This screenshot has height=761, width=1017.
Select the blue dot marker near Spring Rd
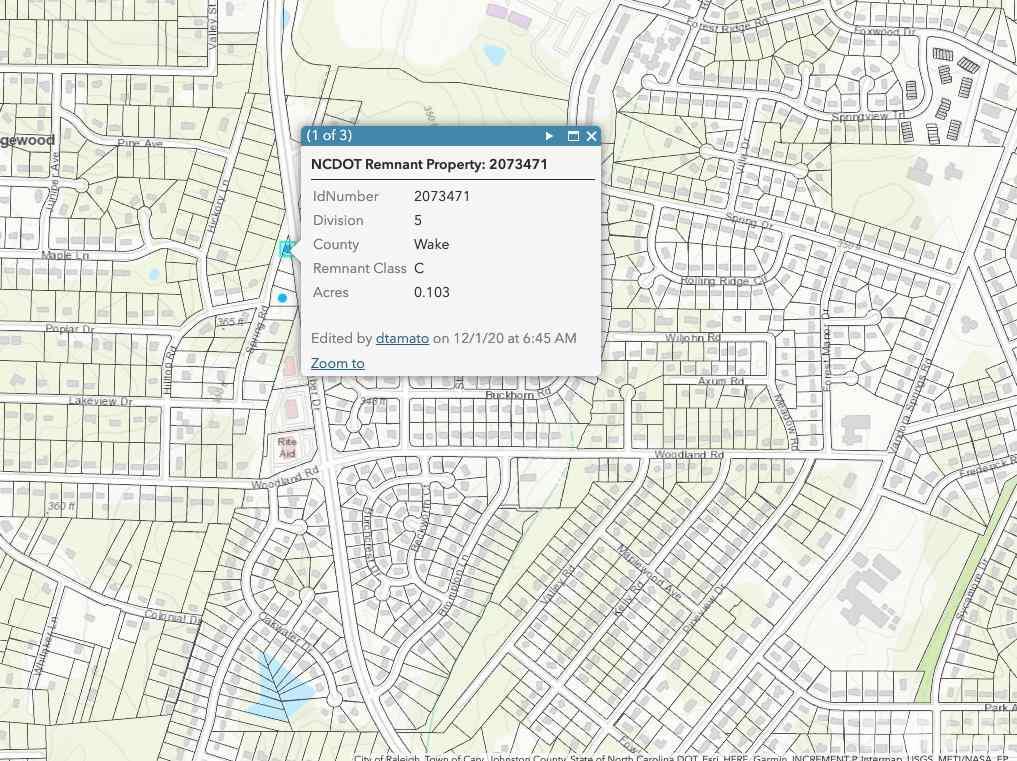coord(282,298)
